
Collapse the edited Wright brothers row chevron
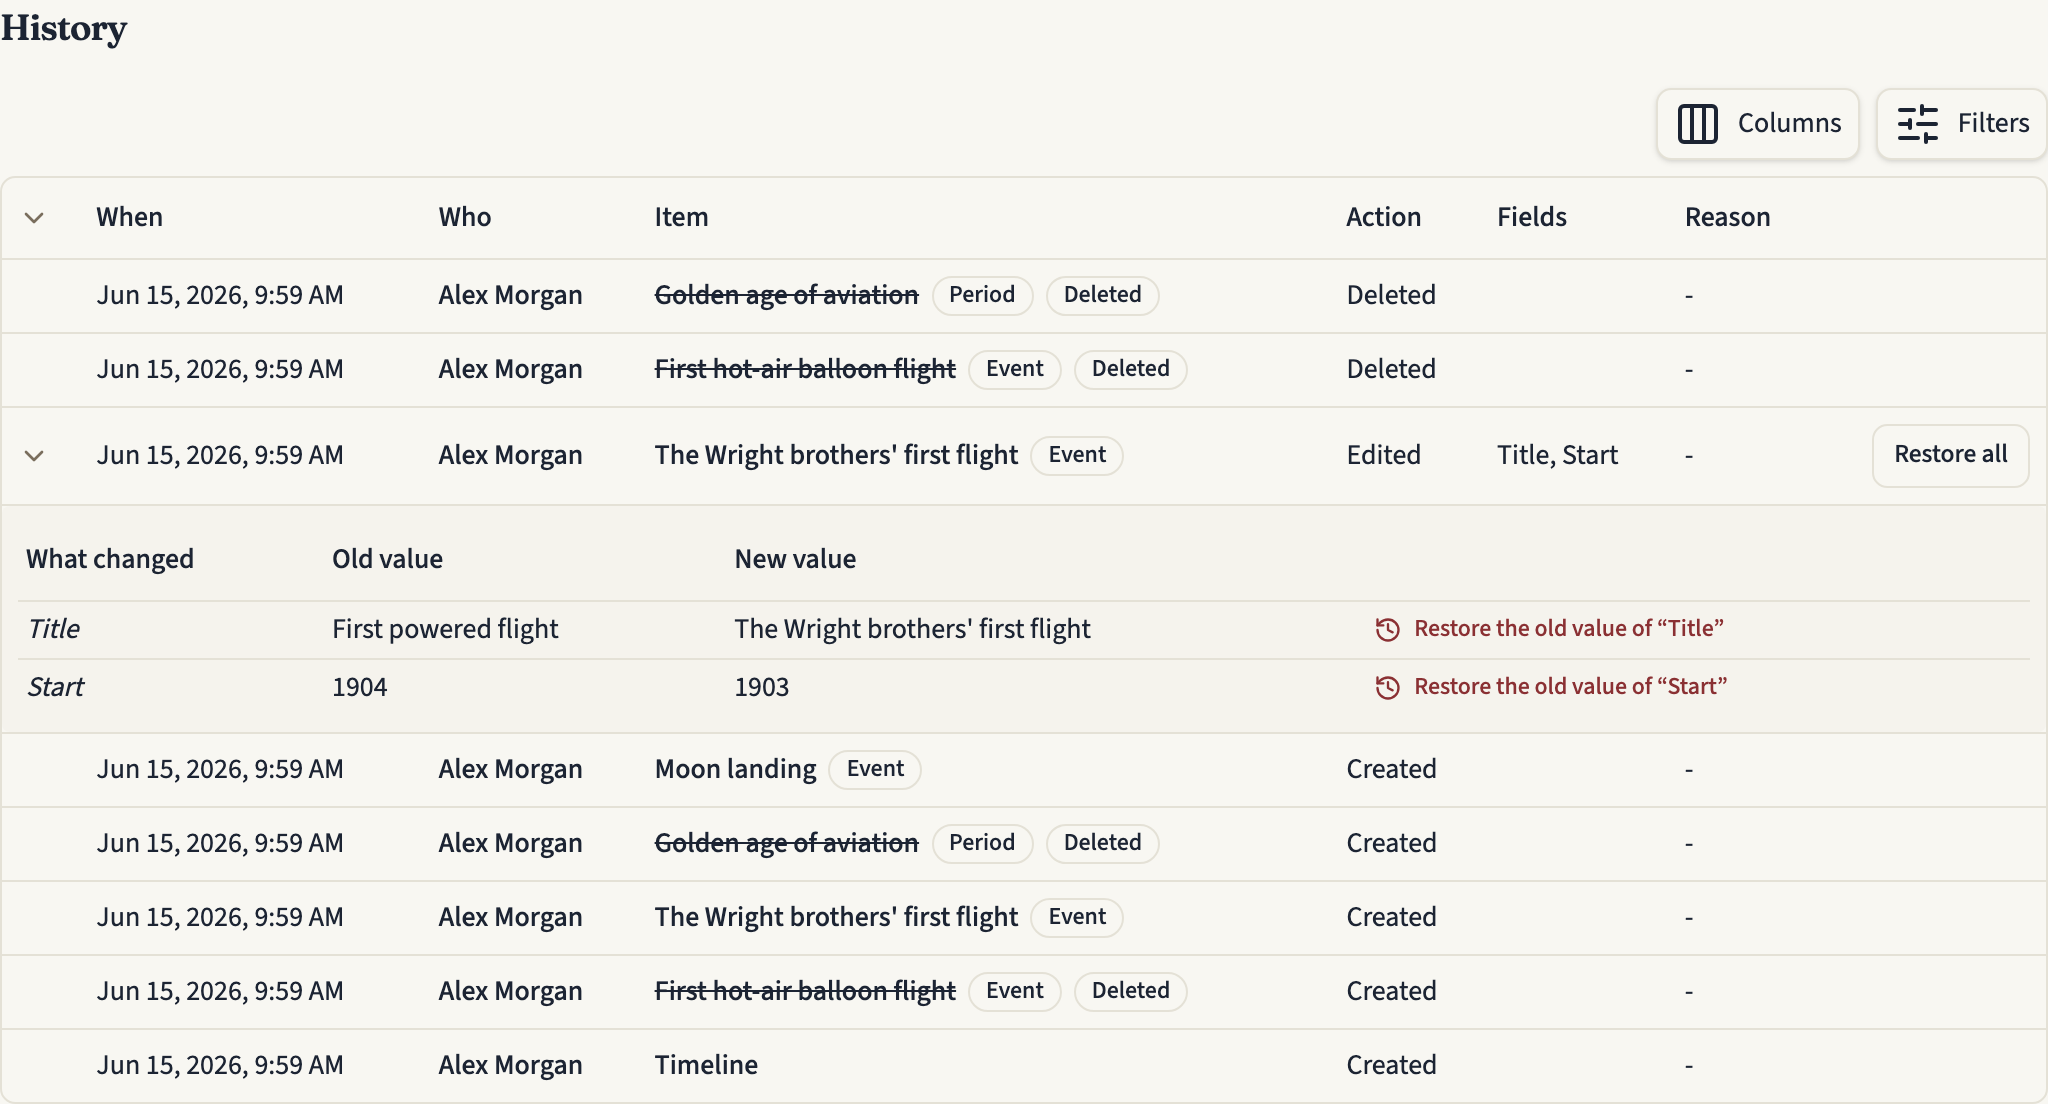34,456
